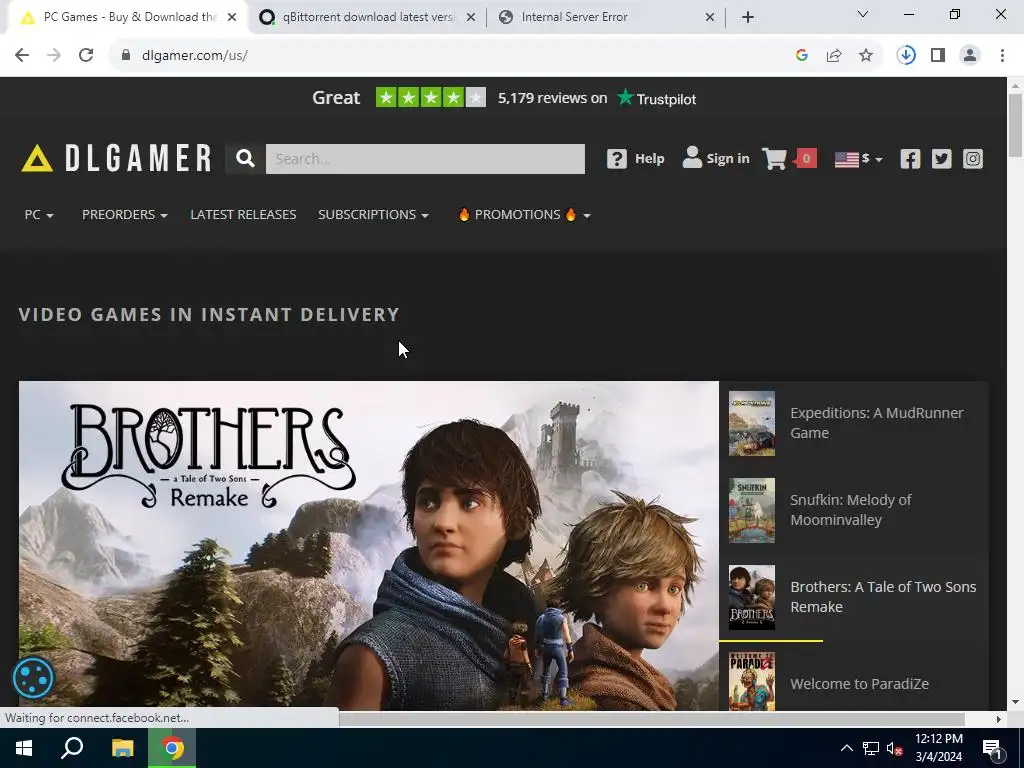The height and width of the screenshot is (768, 1024).
Task: Open LATEST RELEASES menu item
Action: point(243,215)
